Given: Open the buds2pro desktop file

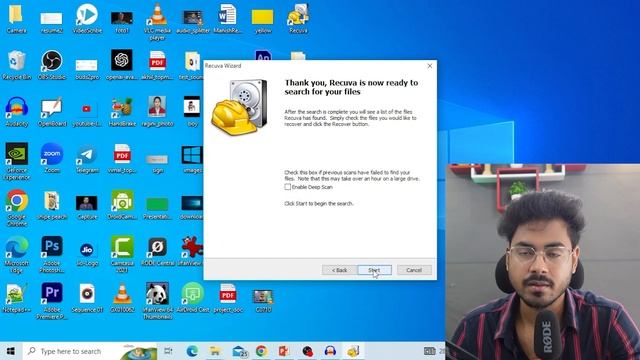Looking at the screenshot, I should 87,69.
